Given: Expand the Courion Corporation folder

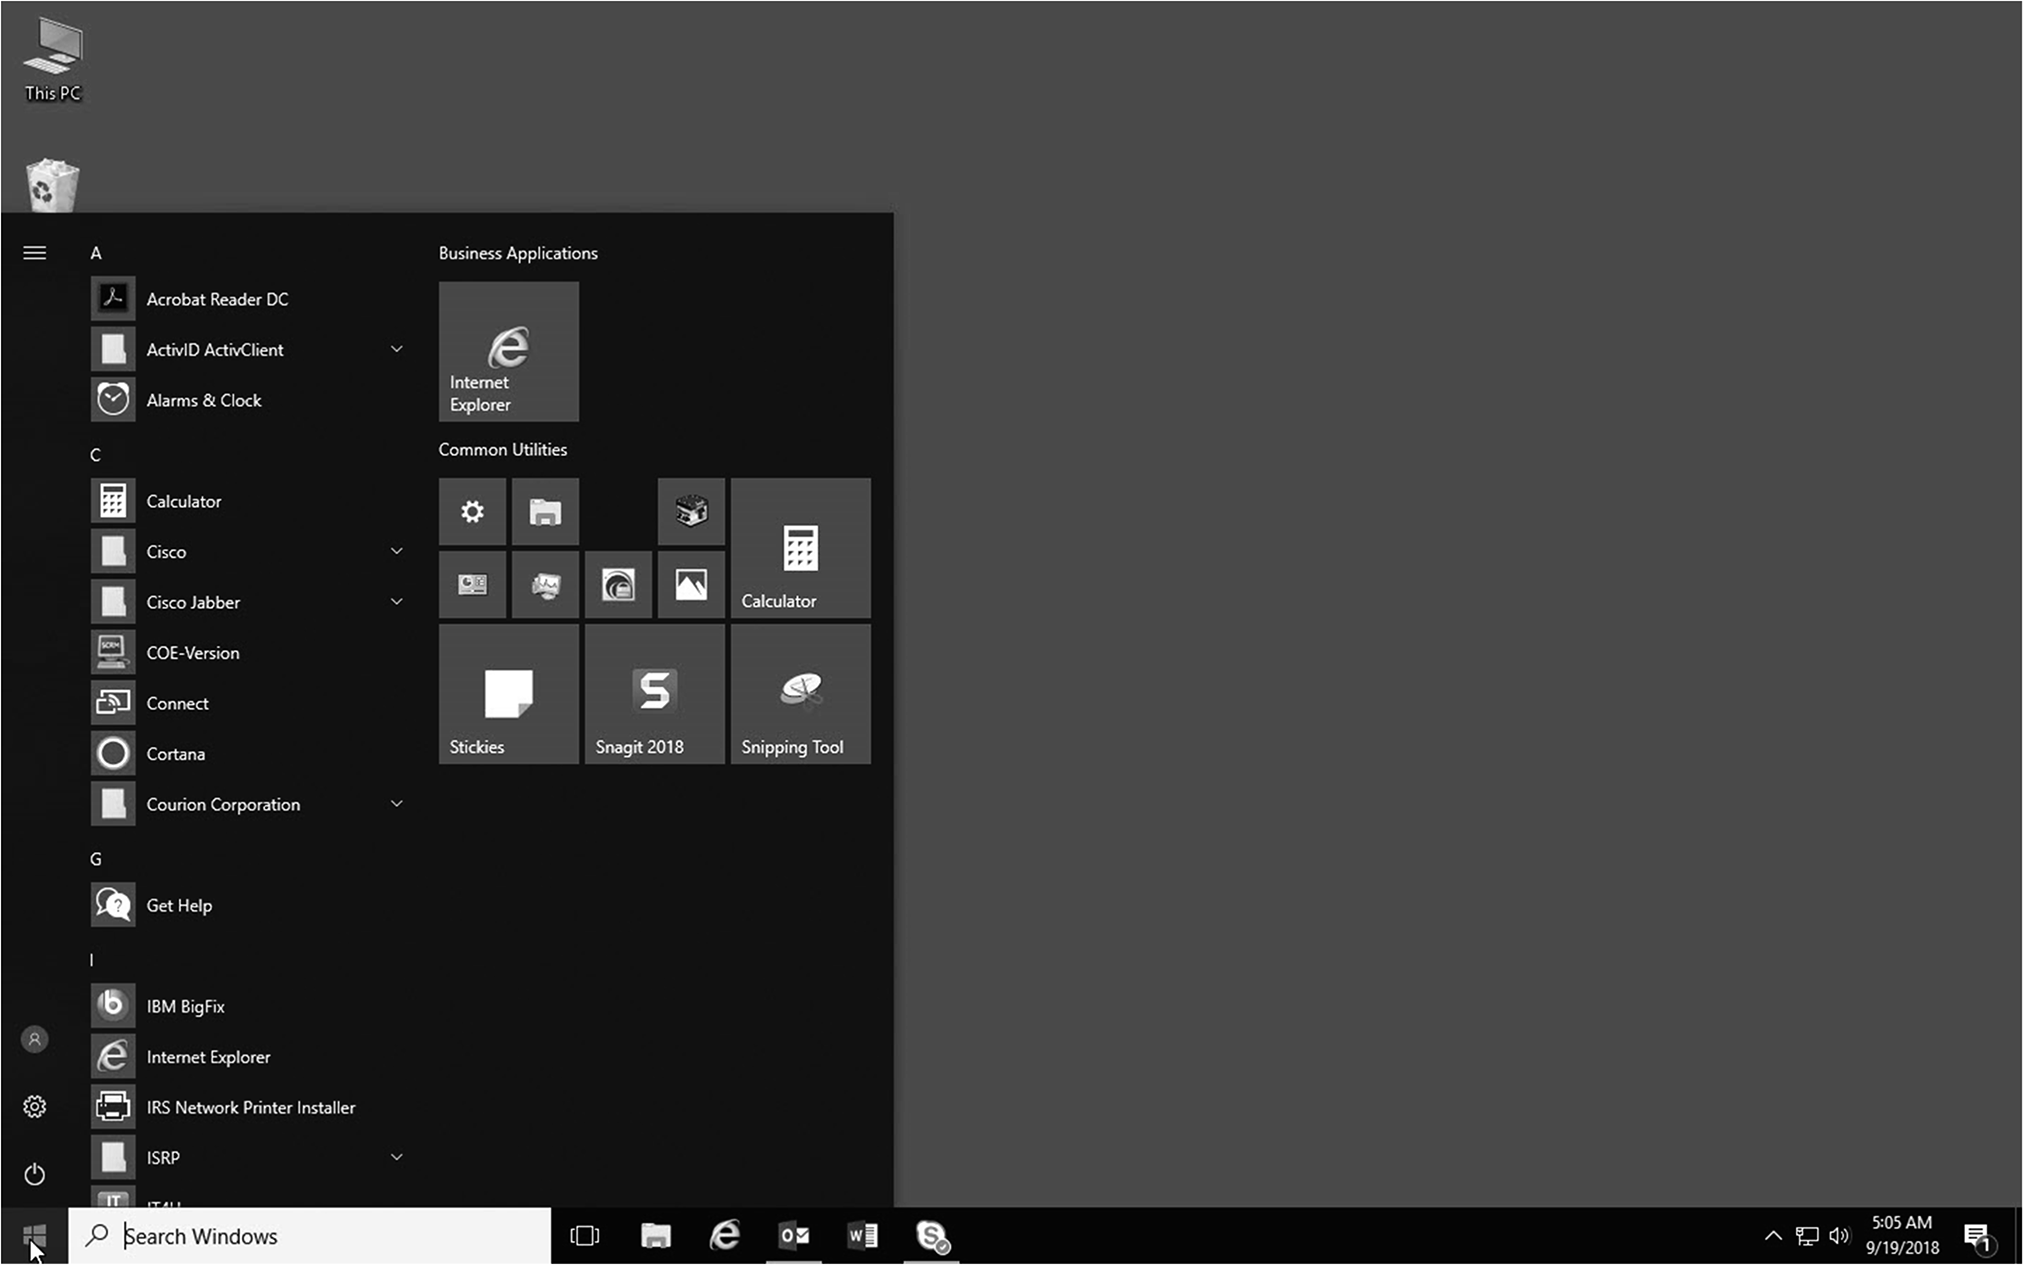Looking at the screenshot, I should coord(397,804).
